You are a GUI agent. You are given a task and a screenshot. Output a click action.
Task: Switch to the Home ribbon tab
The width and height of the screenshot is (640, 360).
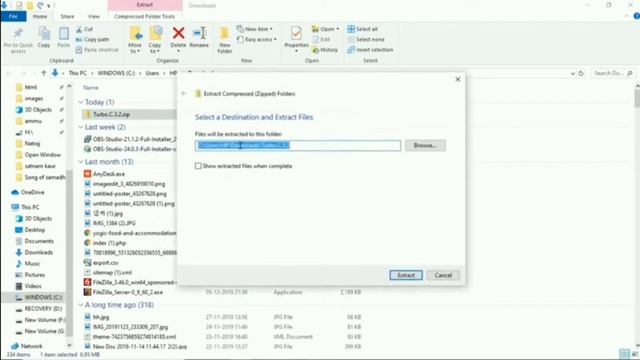[x=40, y=16]
